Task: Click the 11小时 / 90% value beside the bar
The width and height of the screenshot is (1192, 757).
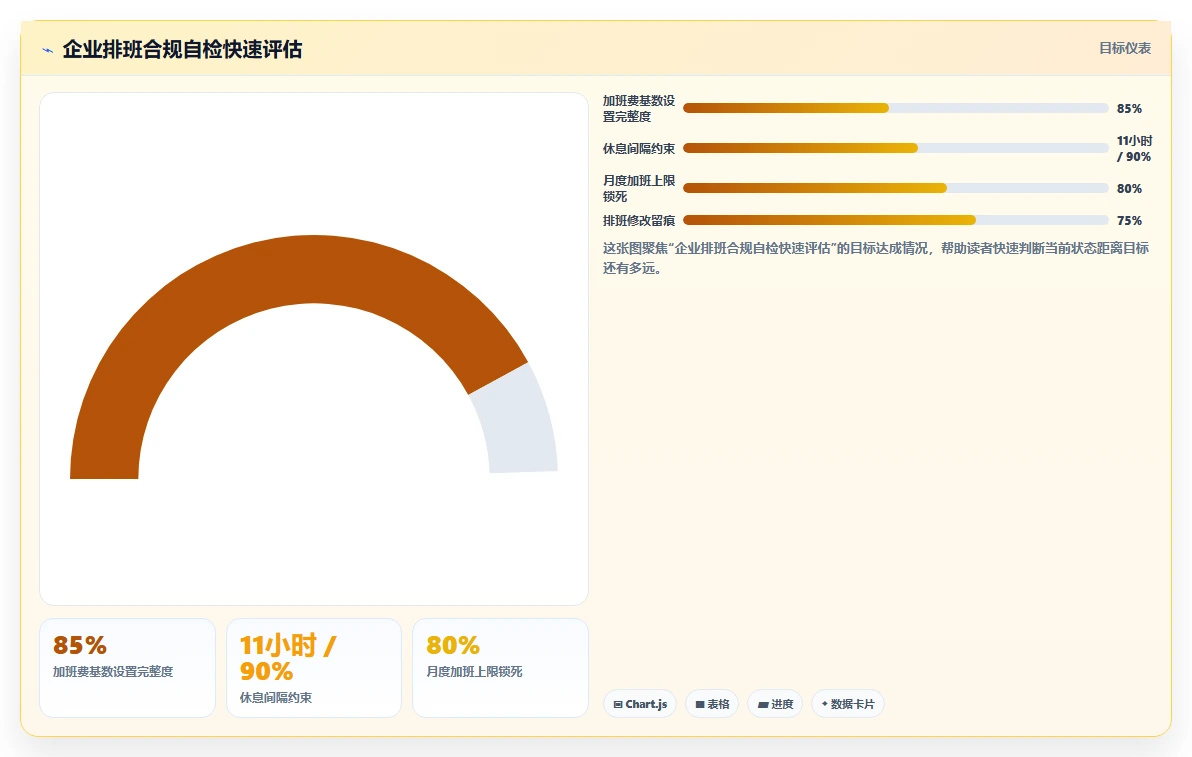Action: click(x=1134, y=149)
